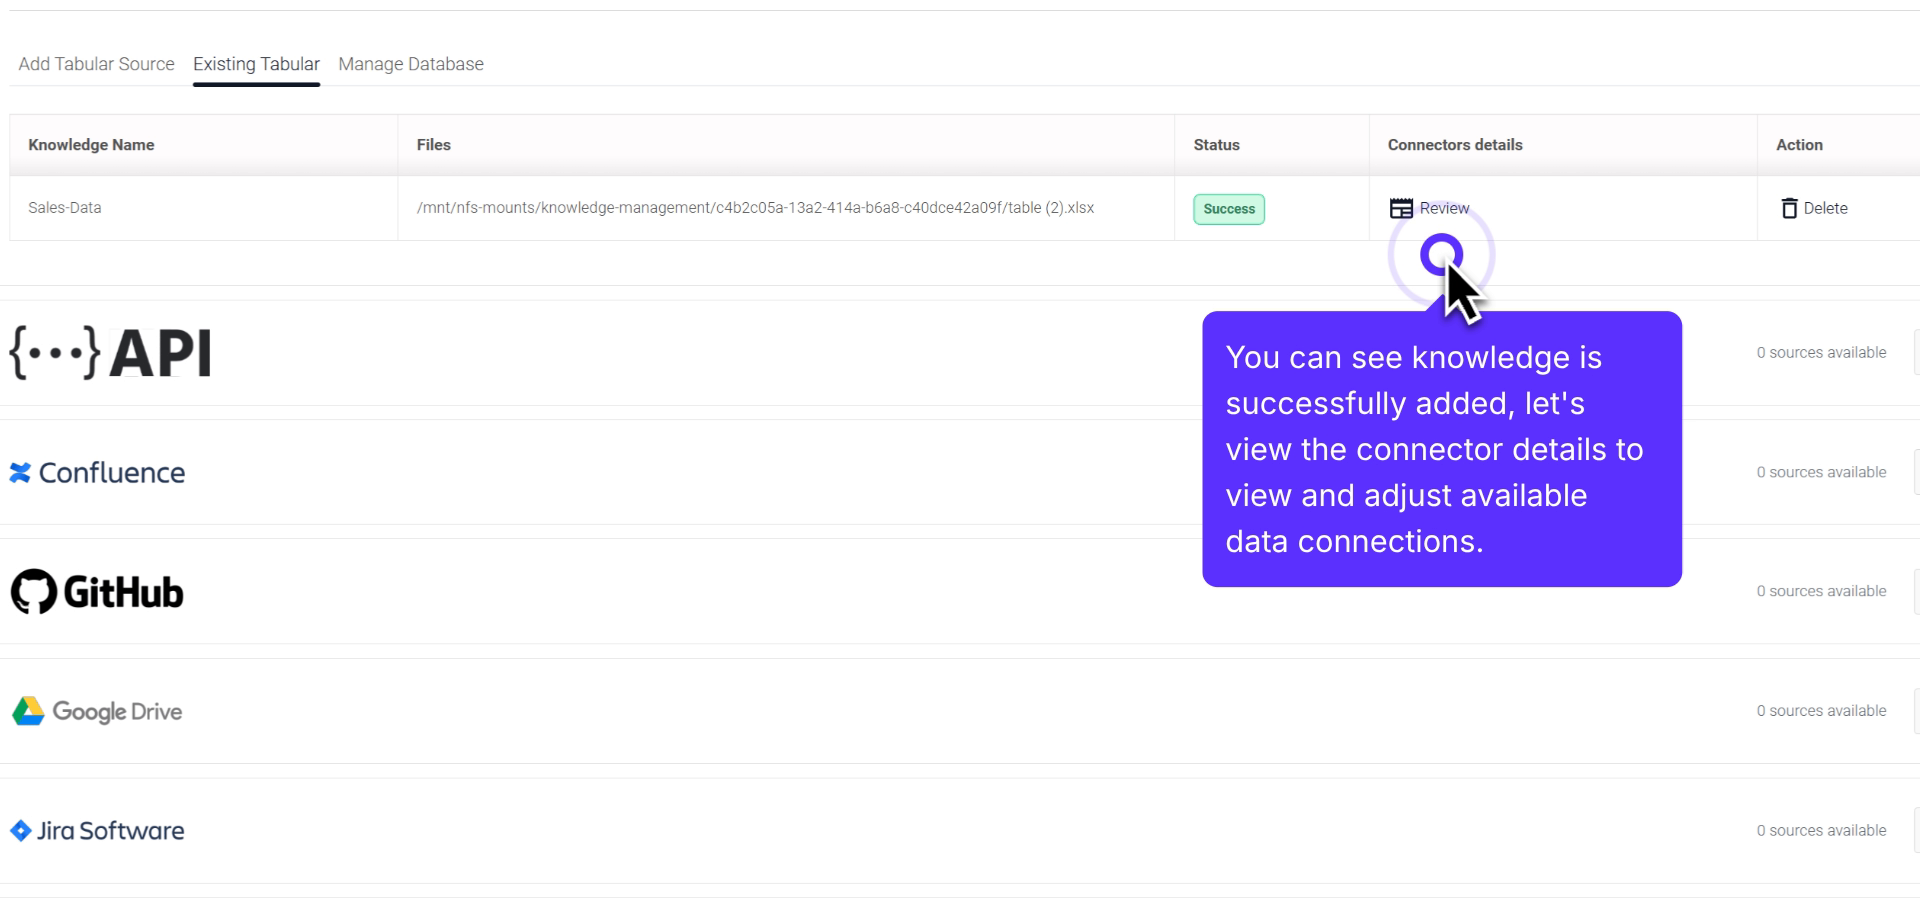This screenshot has height=920, width=1920.
Task: Click GitHub's 0 sources available label
Action: (1821, 591)
